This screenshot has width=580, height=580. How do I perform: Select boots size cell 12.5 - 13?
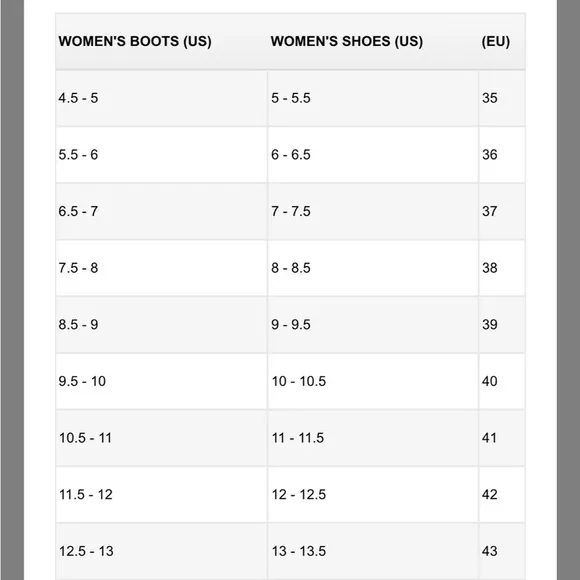(x=161, y=551)
